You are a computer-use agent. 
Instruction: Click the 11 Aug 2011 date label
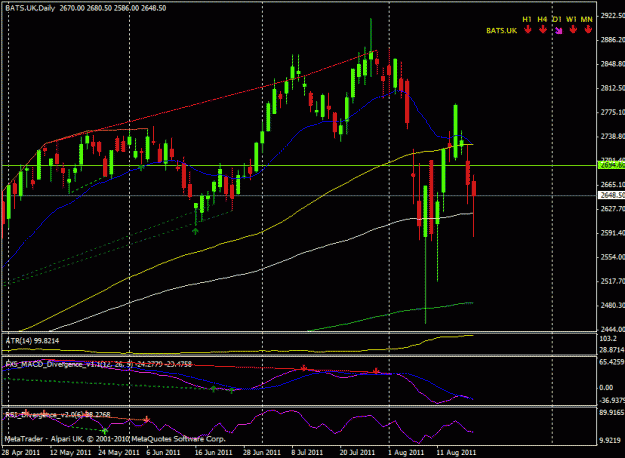tap(456, 452)
